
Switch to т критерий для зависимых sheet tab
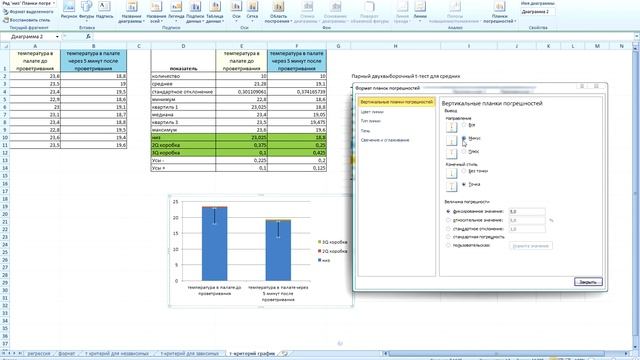190,353
